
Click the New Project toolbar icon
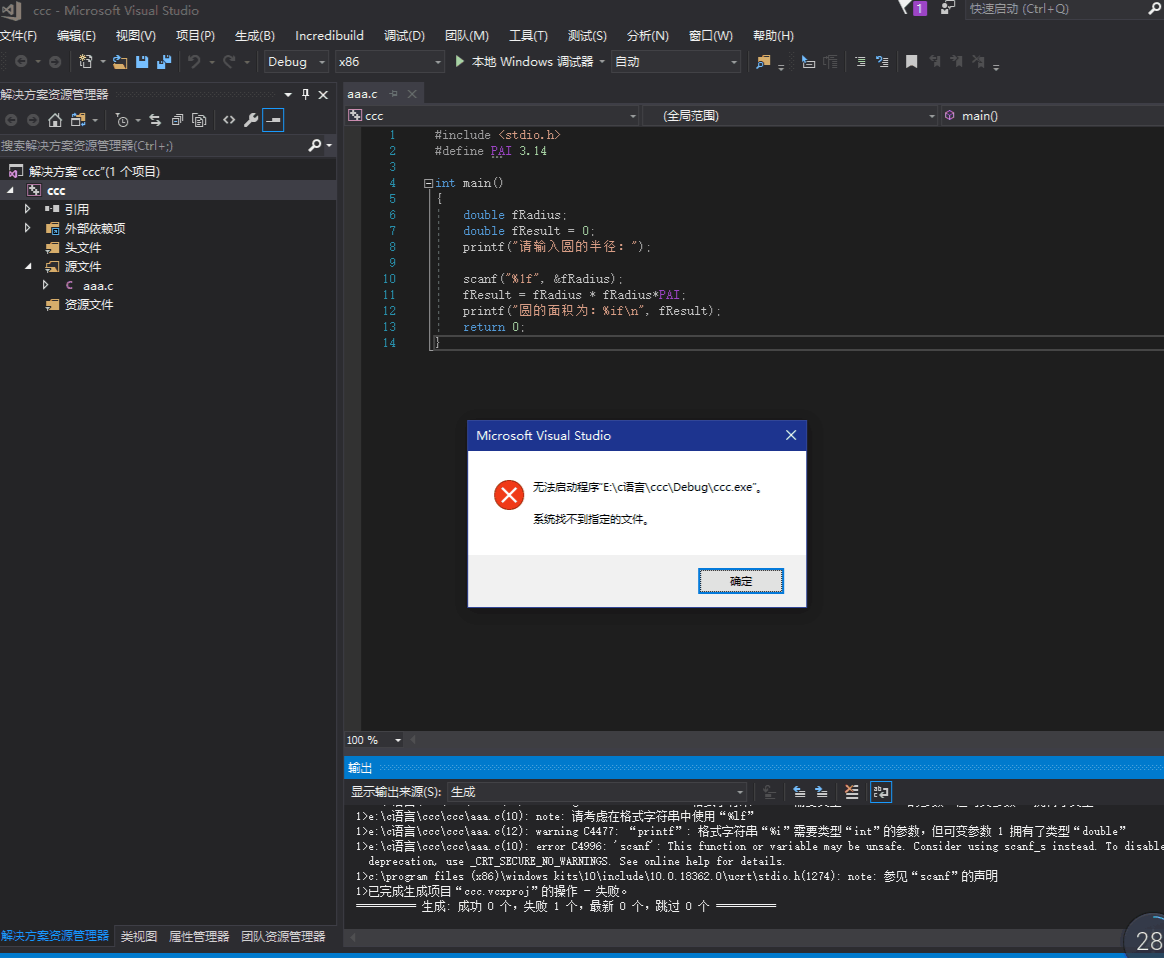[86, 62]
